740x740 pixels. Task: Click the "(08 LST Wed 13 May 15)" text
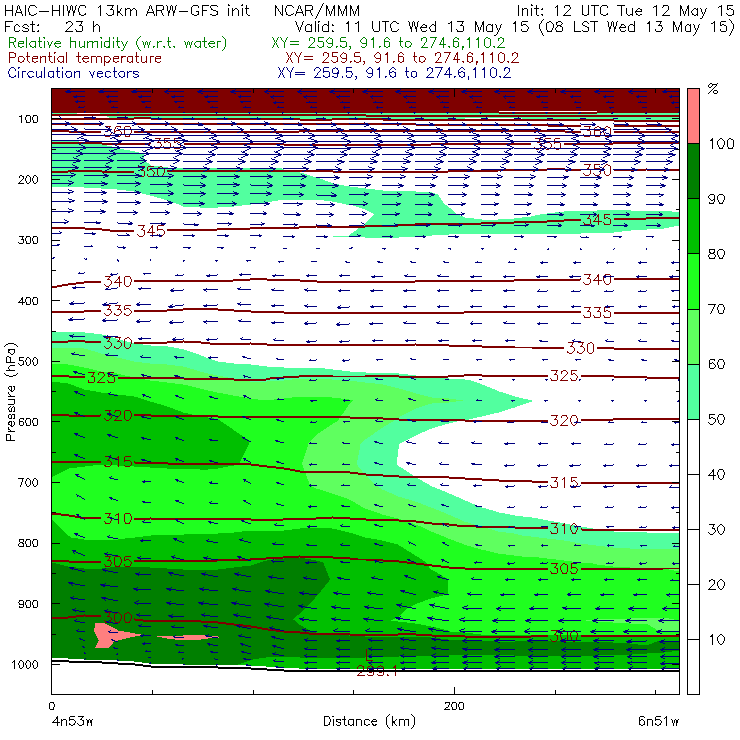coord(637,26)
